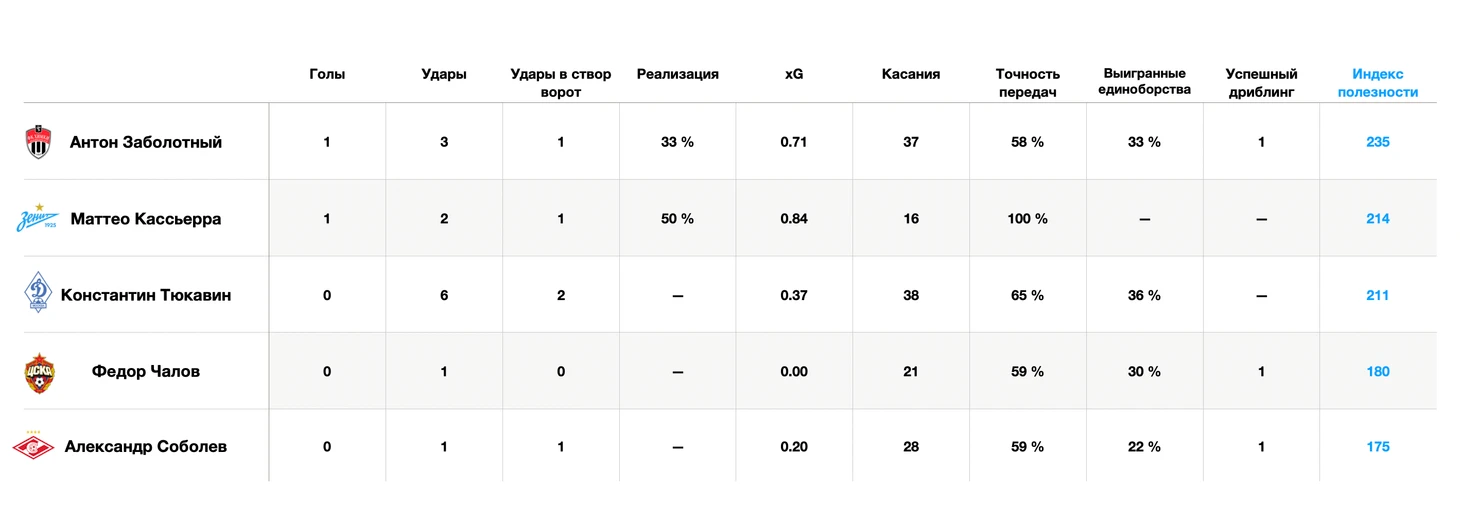Click the Khimki club logo

[x=38, y=142]
